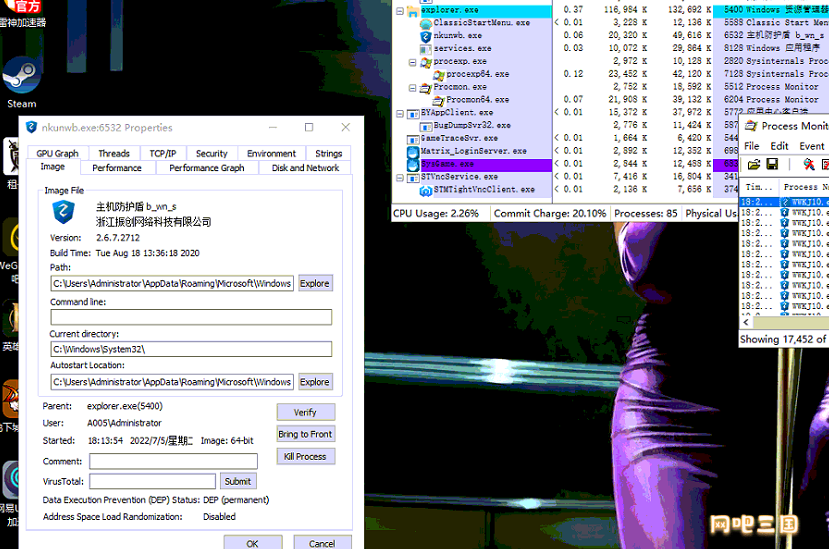
Task: Click the icon beside Procmon64.exe
Action: pos(438,100)
